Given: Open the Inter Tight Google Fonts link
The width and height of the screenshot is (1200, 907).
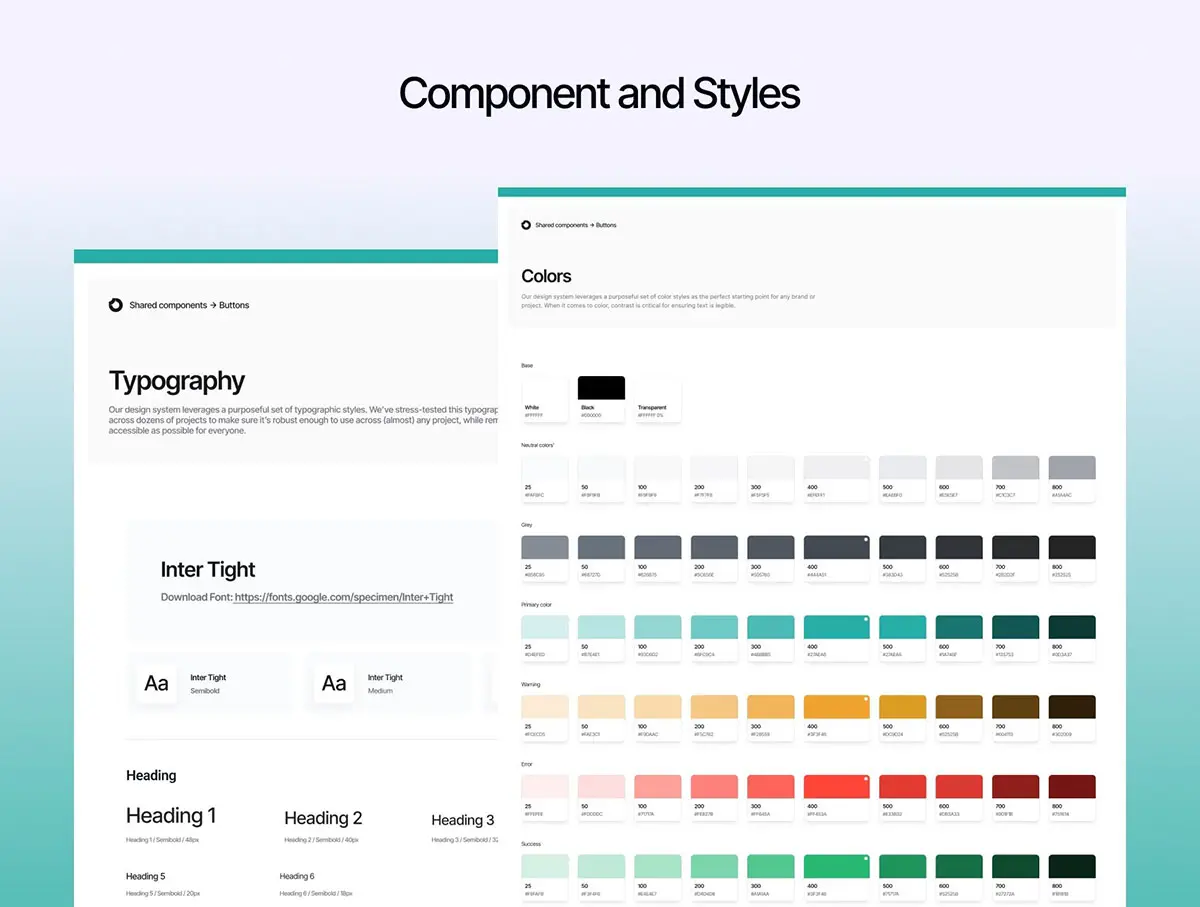Looking at the screenshot, I should 343,597.
